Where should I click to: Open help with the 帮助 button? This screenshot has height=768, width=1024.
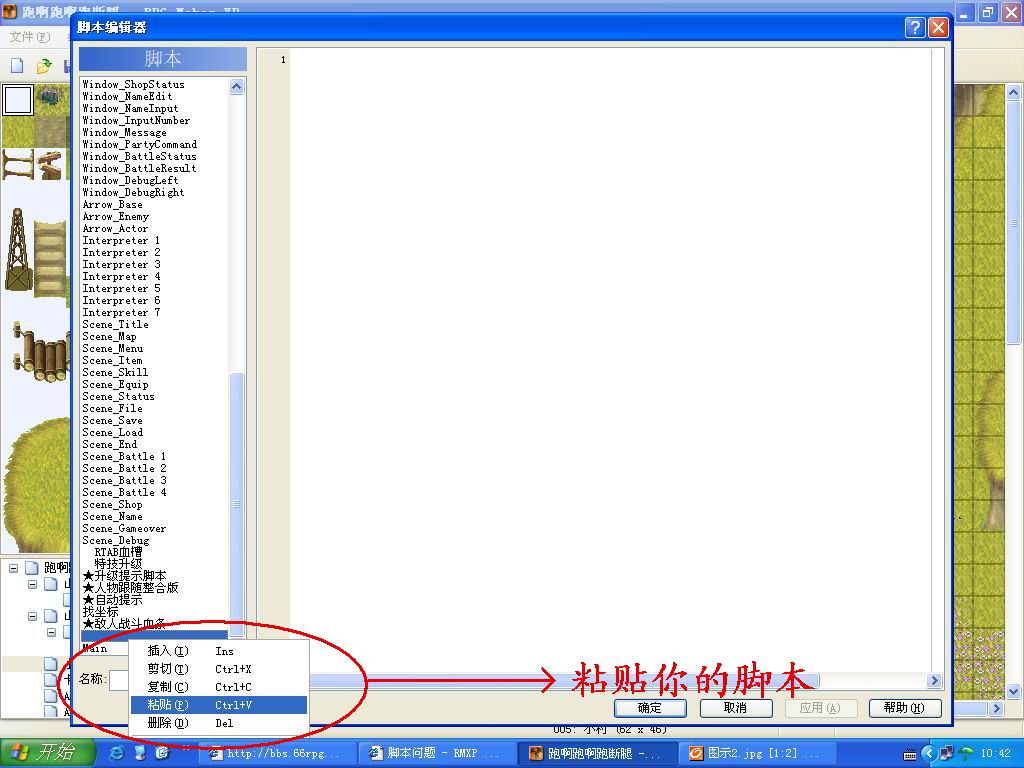click(904, 708)
